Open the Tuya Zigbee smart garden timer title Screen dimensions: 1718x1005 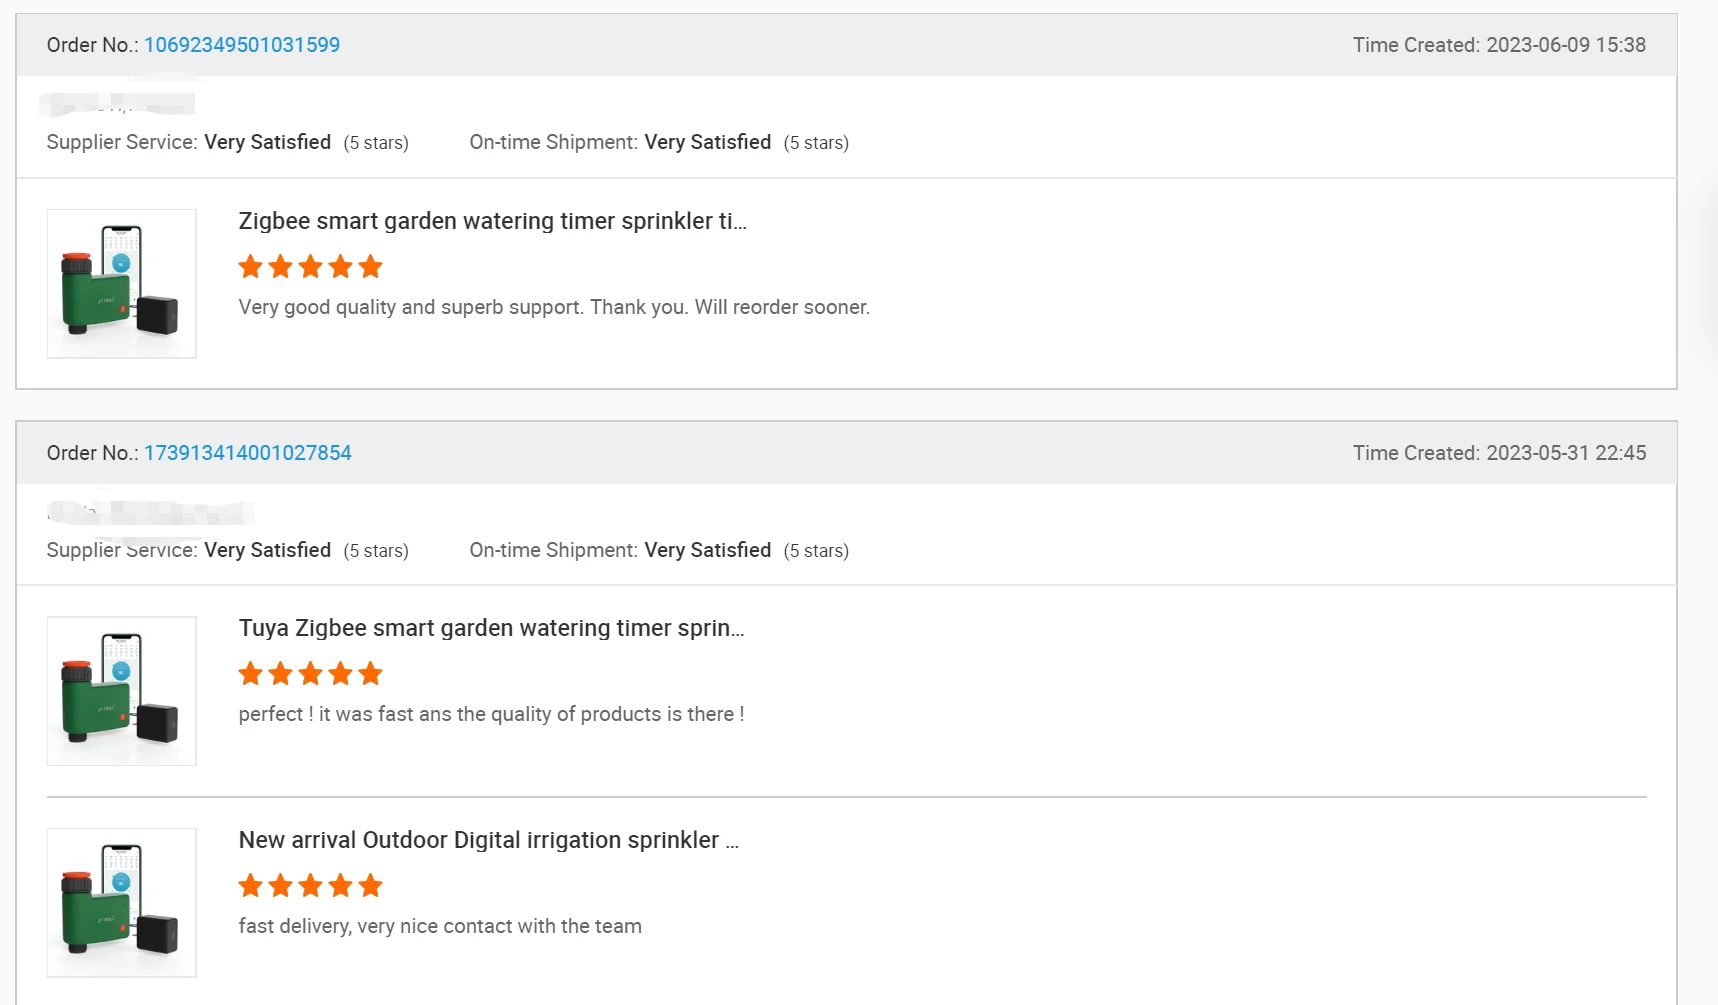pos(491,628)
